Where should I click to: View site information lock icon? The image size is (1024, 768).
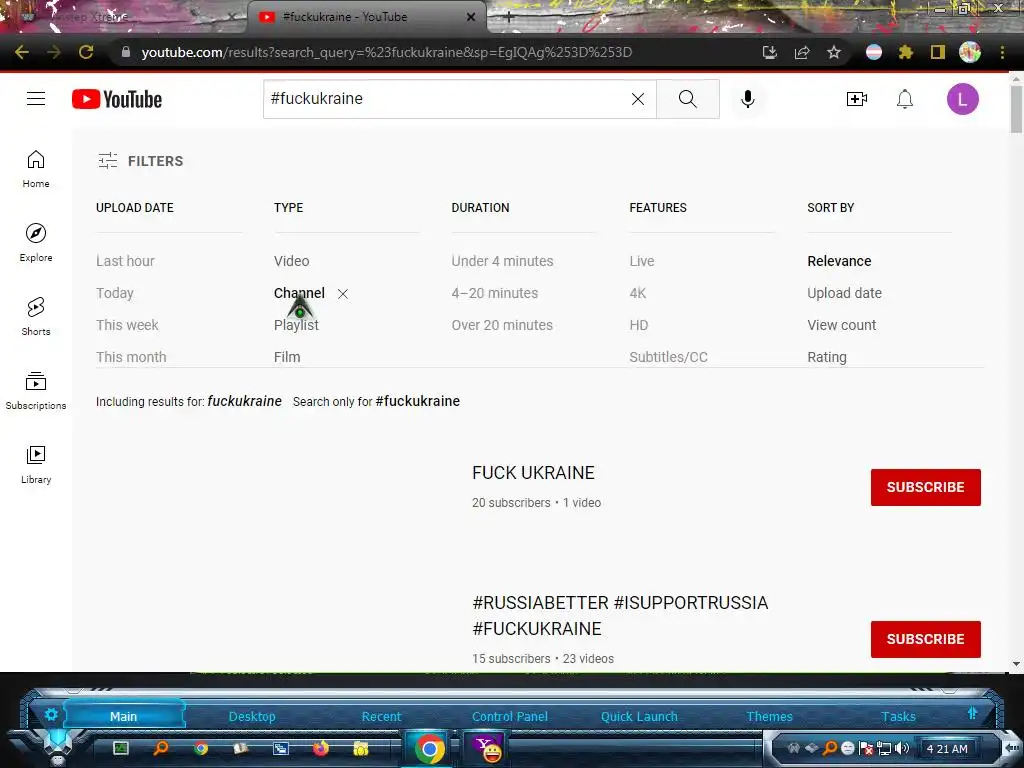[126, 52]
